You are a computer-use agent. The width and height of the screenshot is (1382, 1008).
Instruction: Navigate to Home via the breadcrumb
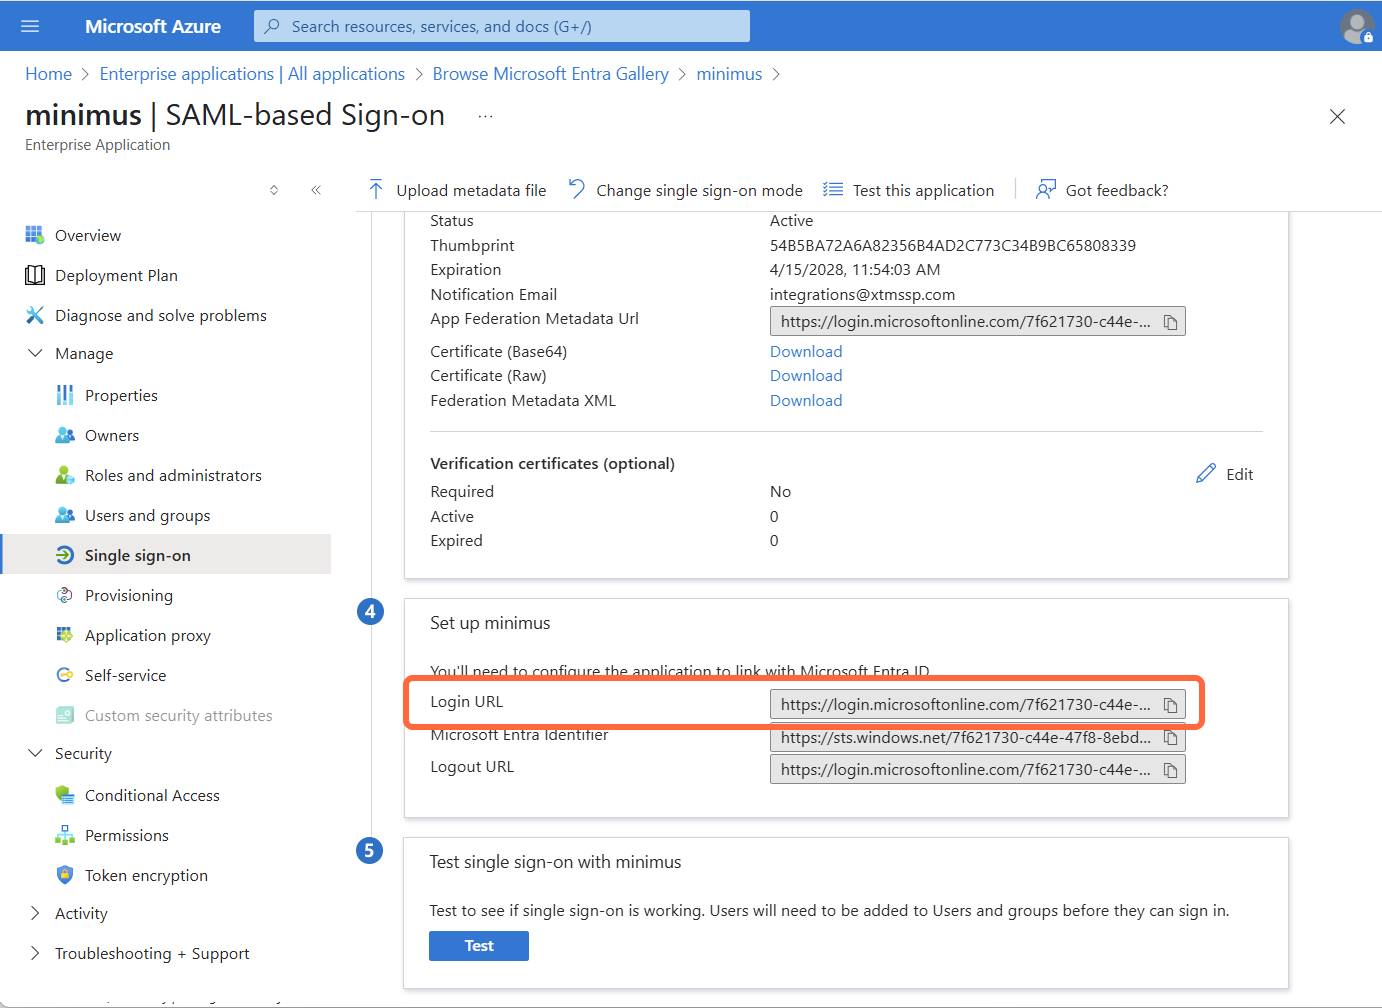pos(48,73)
